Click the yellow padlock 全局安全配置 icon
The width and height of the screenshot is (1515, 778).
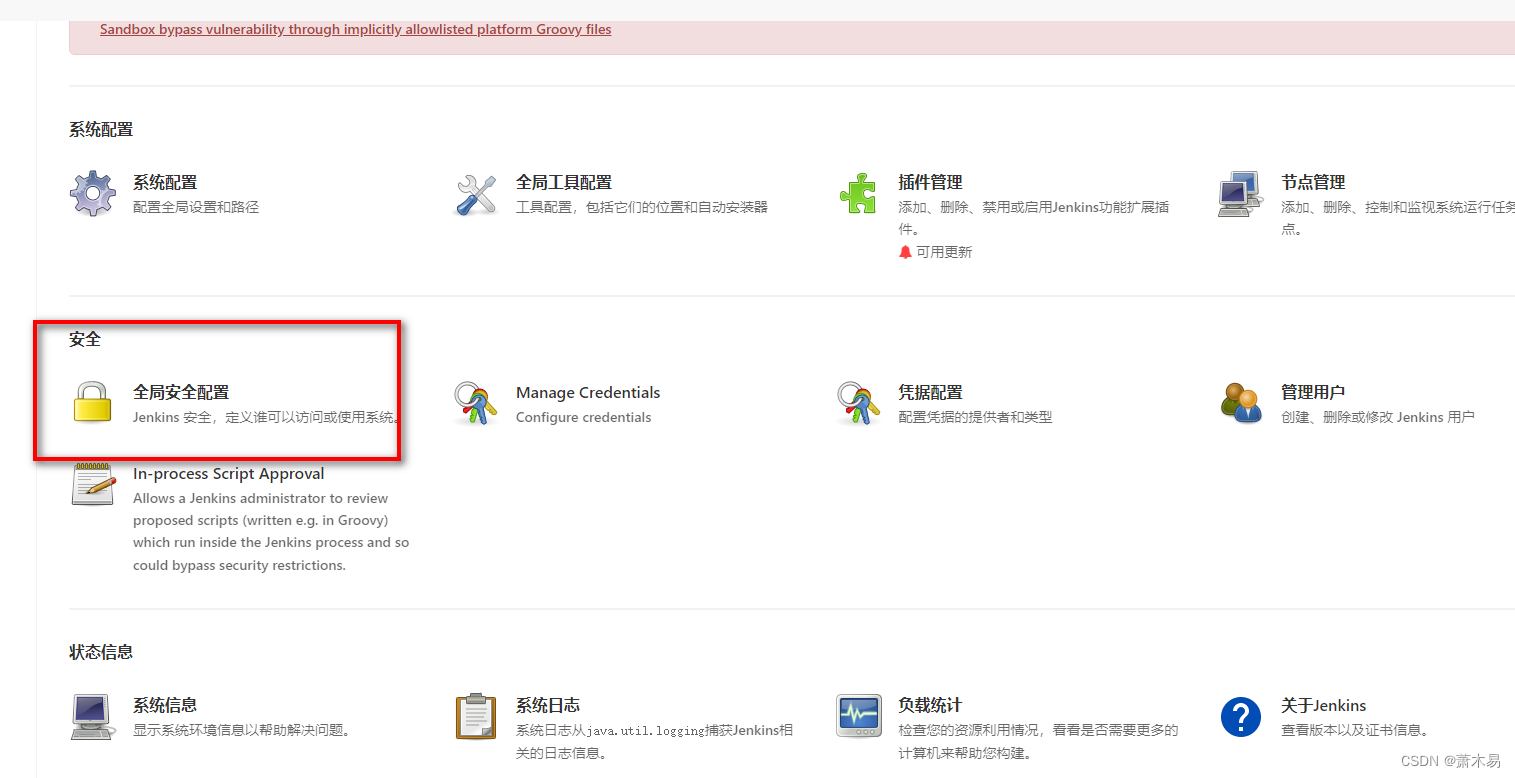[92, 402]
